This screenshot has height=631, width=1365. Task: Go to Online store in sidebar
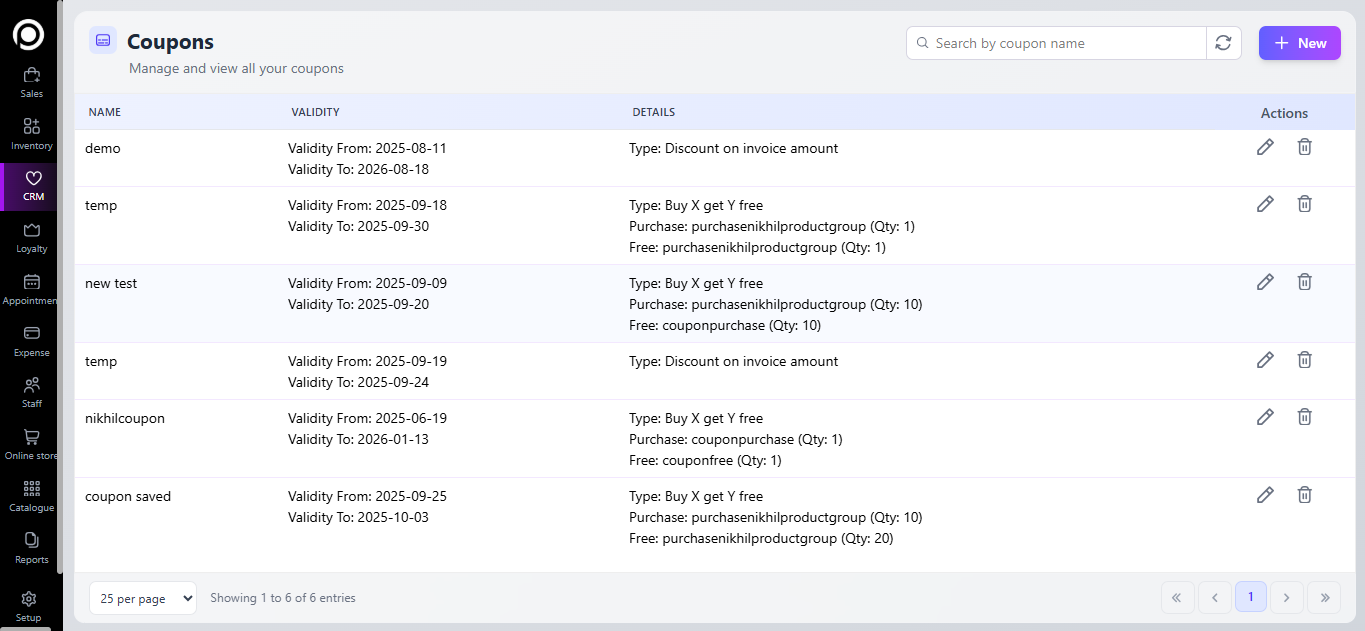pos(31,444)
